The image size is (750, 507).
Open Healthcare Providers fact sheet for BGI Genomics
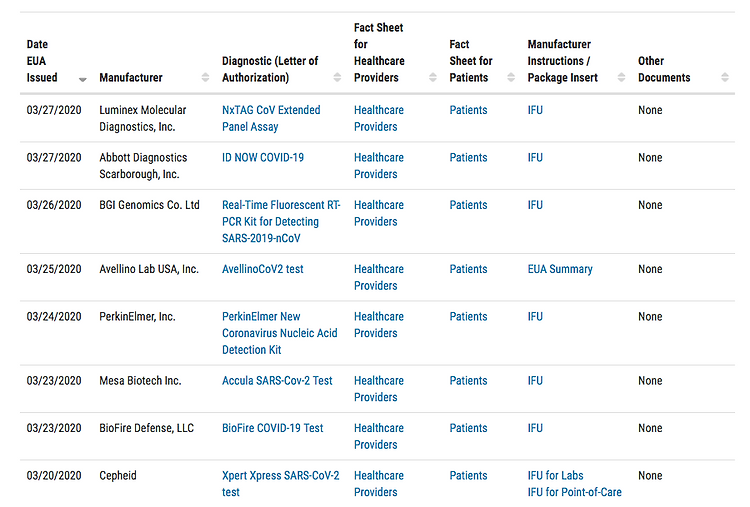pos(379,213)
